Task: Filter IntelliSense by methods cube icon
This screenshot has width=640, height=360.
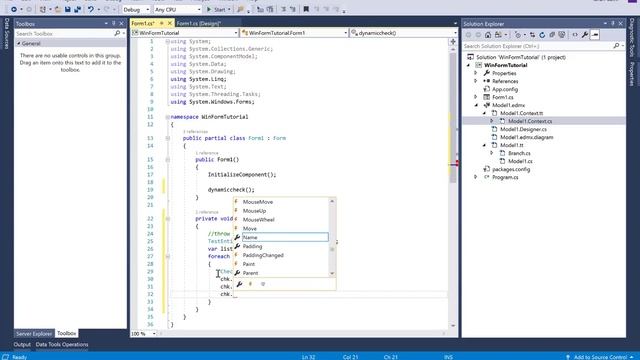Action: pos(263,284)
